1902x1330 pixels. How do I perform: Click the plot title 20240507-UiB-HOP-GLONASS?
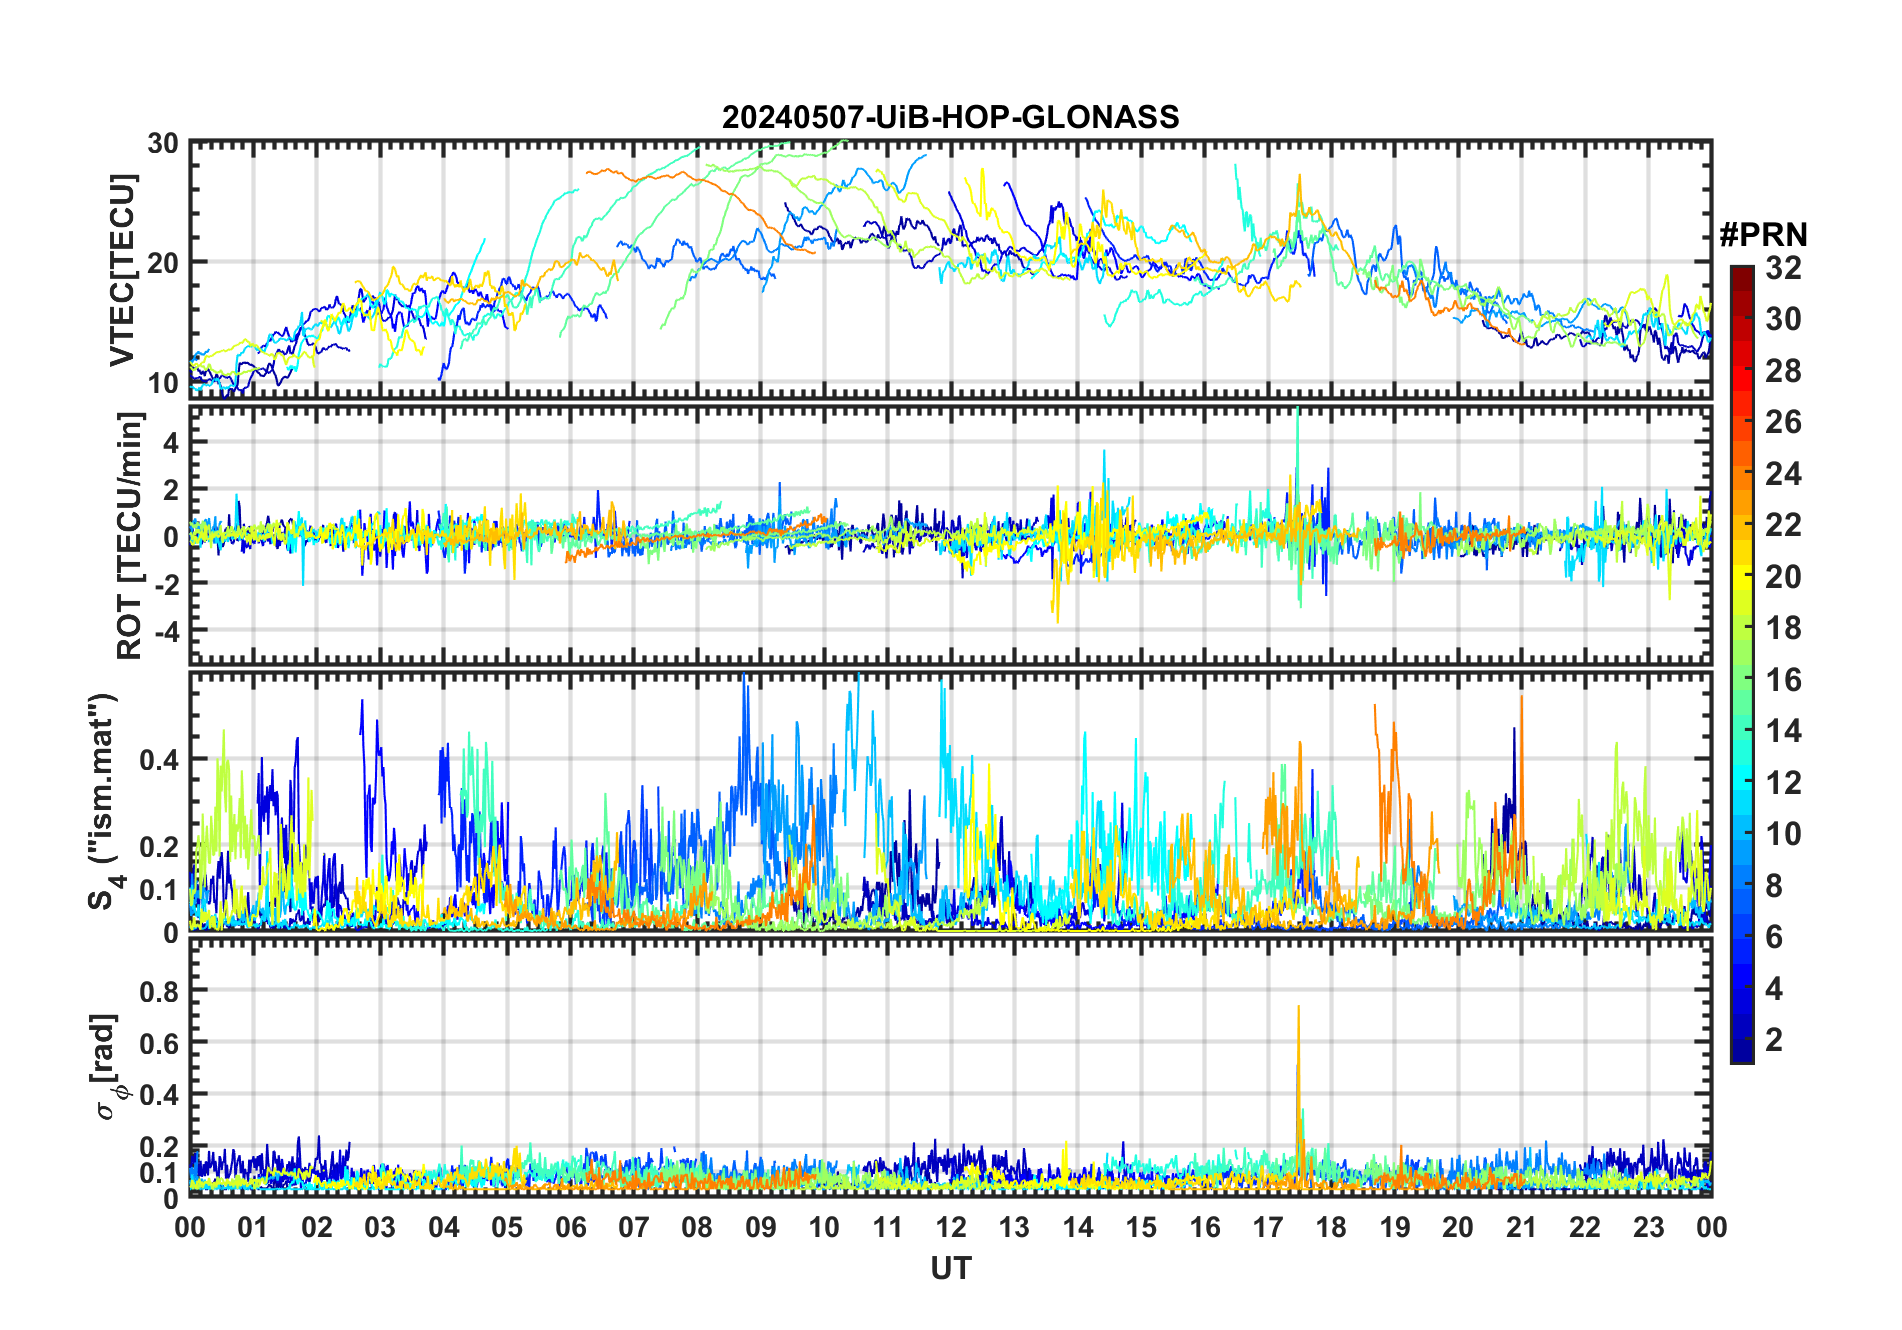click(x=950, y=118)
